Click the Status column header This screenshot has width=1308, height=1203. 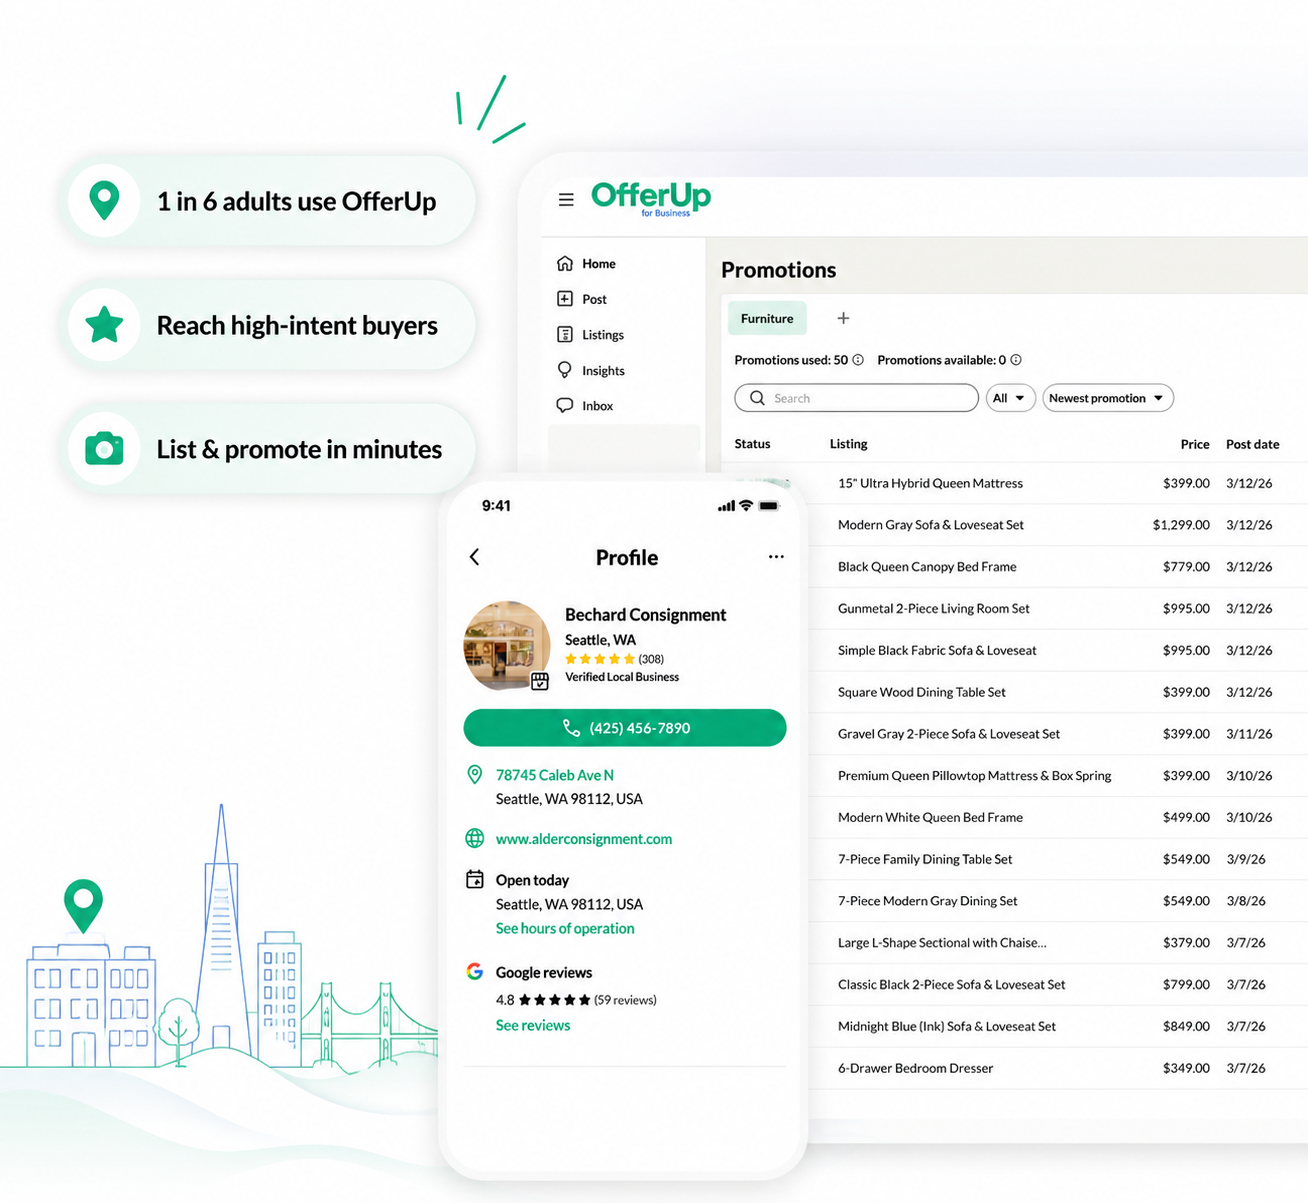[x=753, y=444]
